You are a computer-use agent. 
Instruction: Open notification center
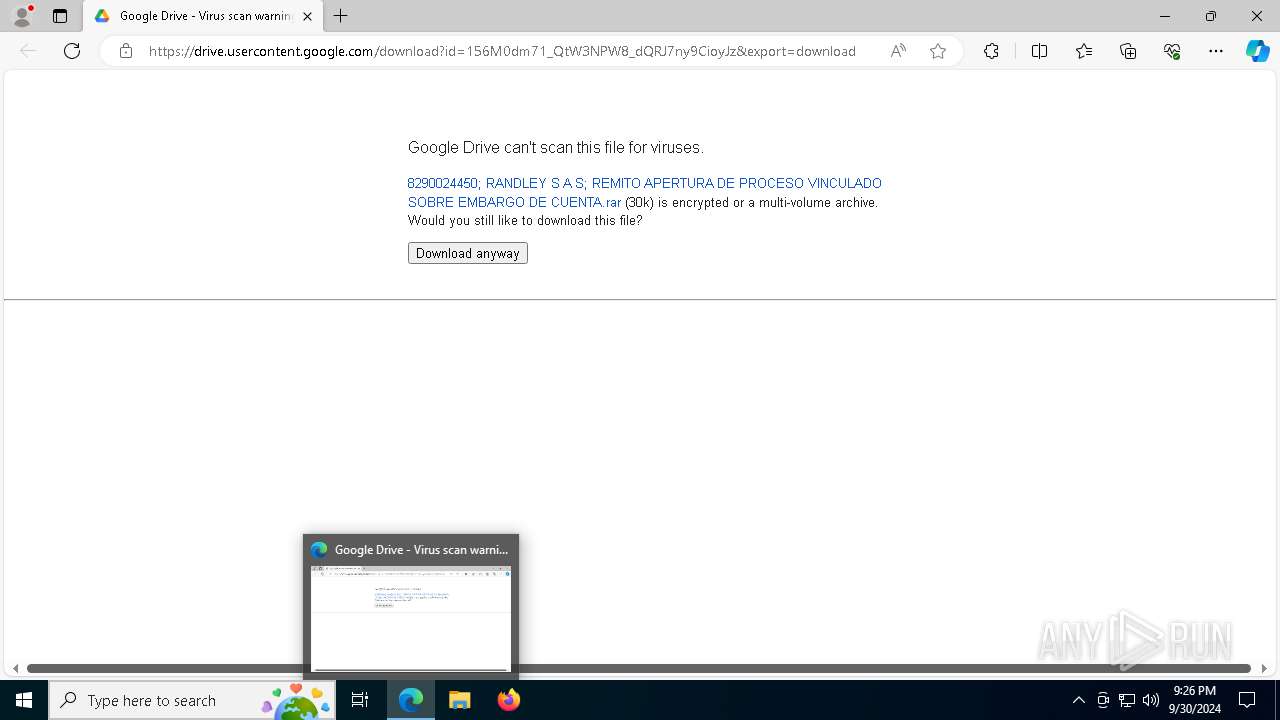point(1247,700)
